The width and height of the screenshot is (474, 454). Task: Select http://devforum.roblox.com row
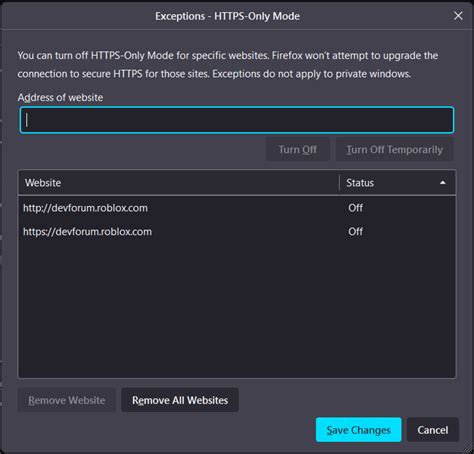237,208
